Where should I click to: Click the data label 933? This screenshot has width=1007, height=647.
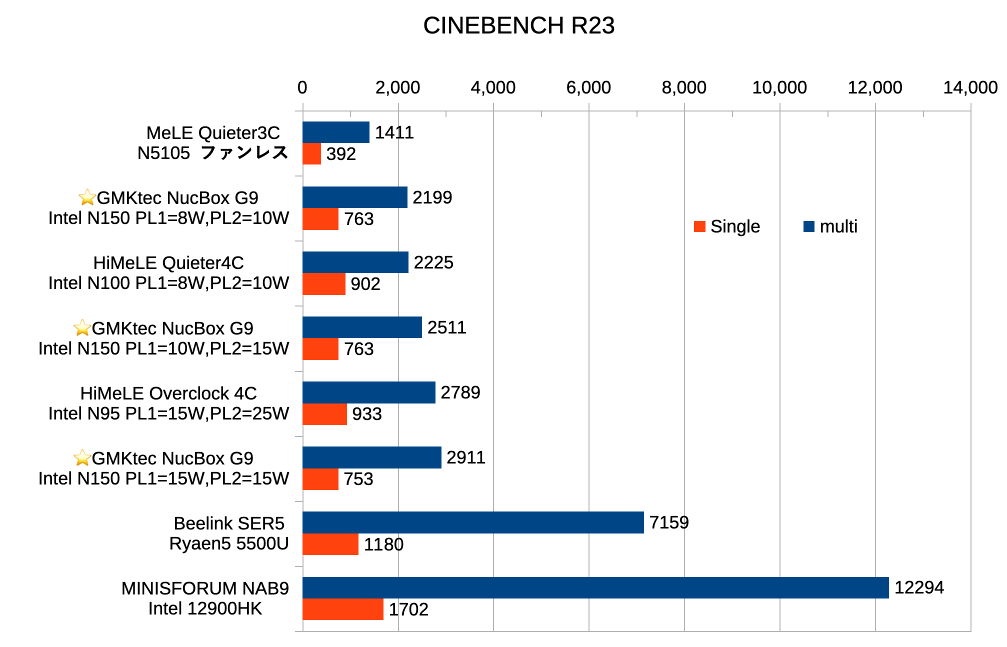367,414
